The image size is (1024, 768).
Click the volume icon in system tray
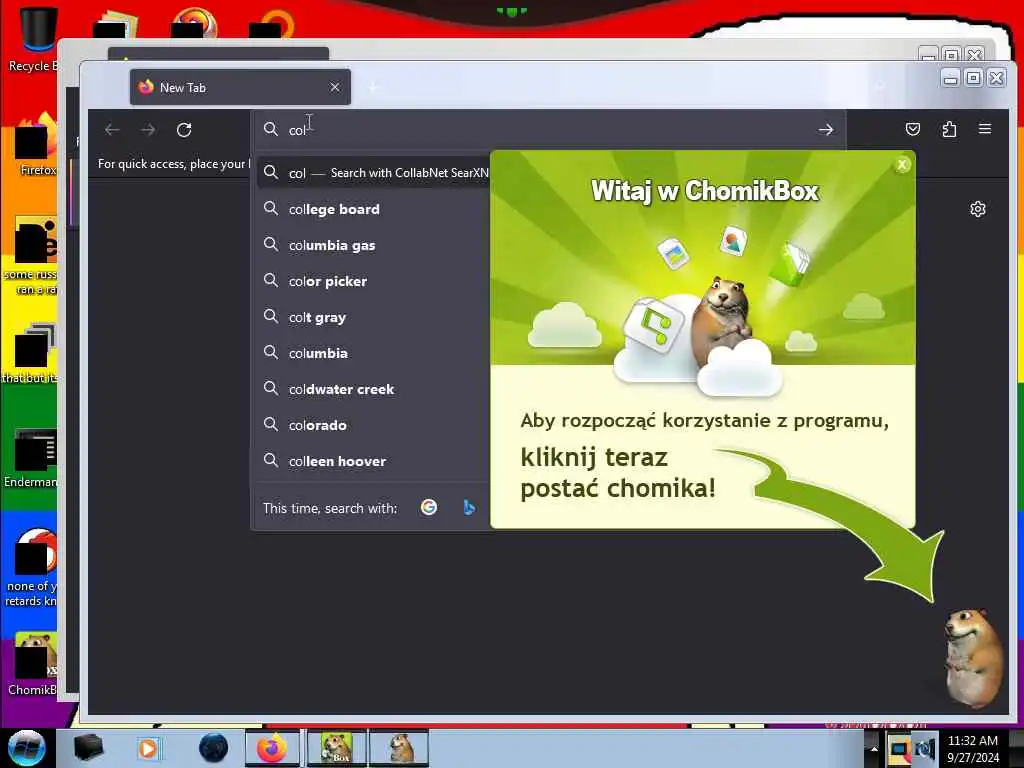[x=925, y=749]
